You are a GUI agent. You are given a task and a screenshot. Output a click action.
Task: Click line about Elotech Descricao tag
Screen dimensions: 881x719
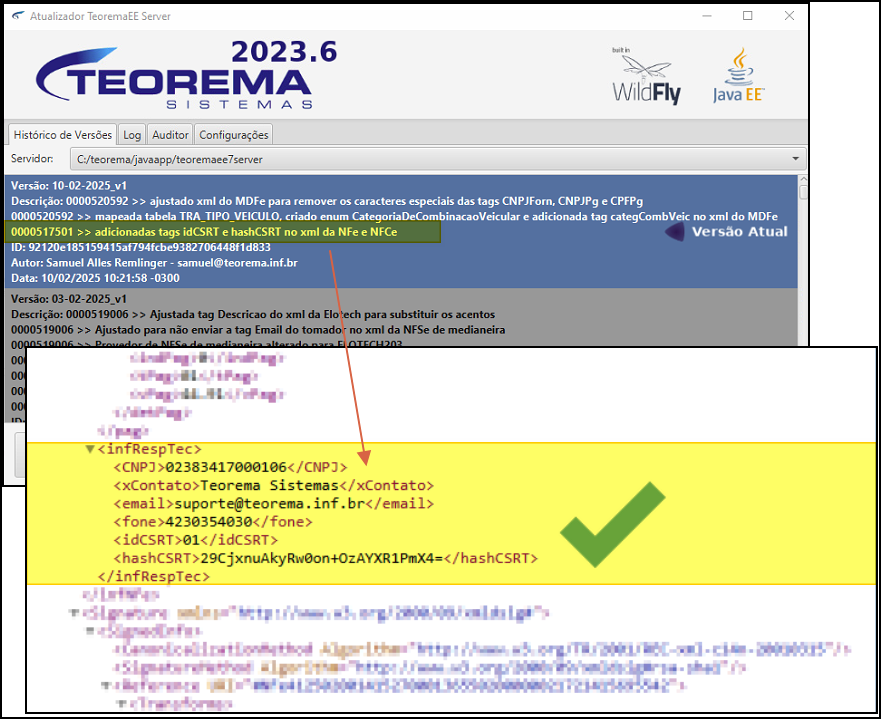[253, 315]
